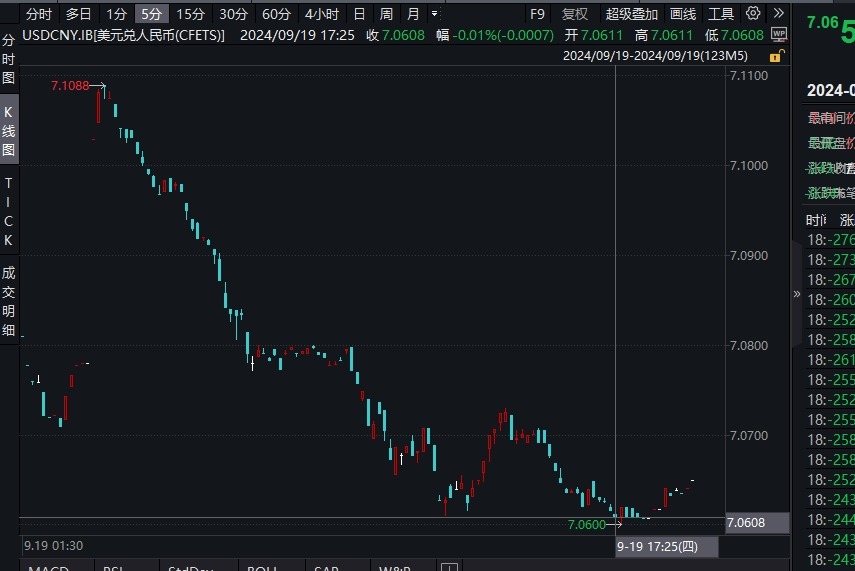The image size is (855, 571).
Task: Click the WP icon beside the low price
Action: coord(778,35)
